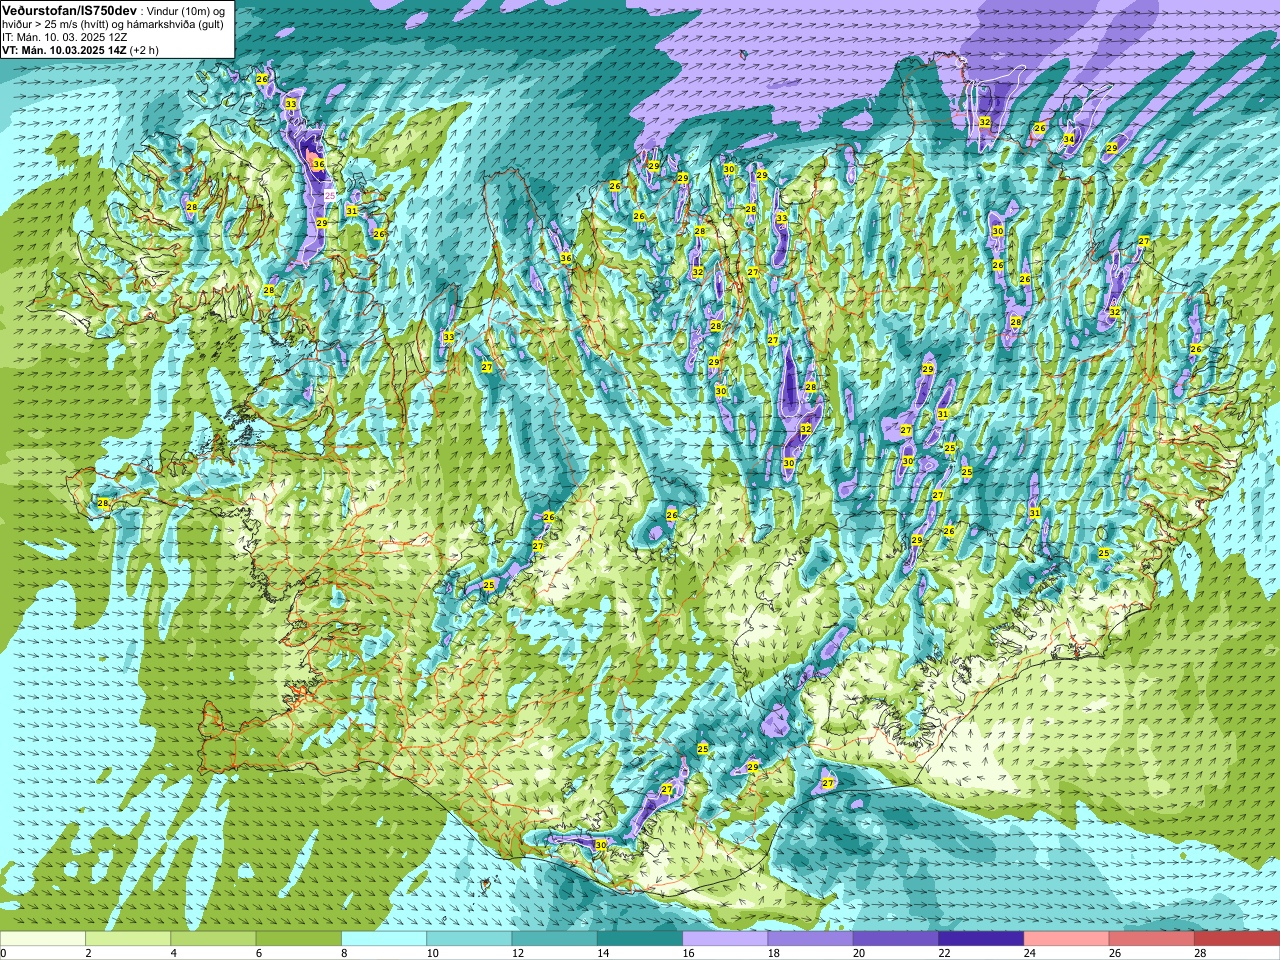This screenshot has width=1280, height=960.
Task: Click the legend scale tick number 8
Action: [344, 953]
